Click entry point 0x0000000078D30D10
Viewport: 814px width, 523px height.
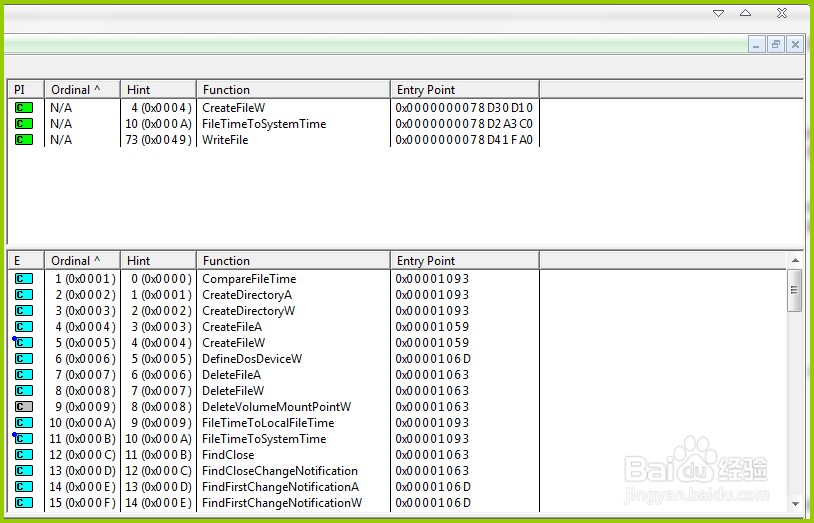[464, 108]
